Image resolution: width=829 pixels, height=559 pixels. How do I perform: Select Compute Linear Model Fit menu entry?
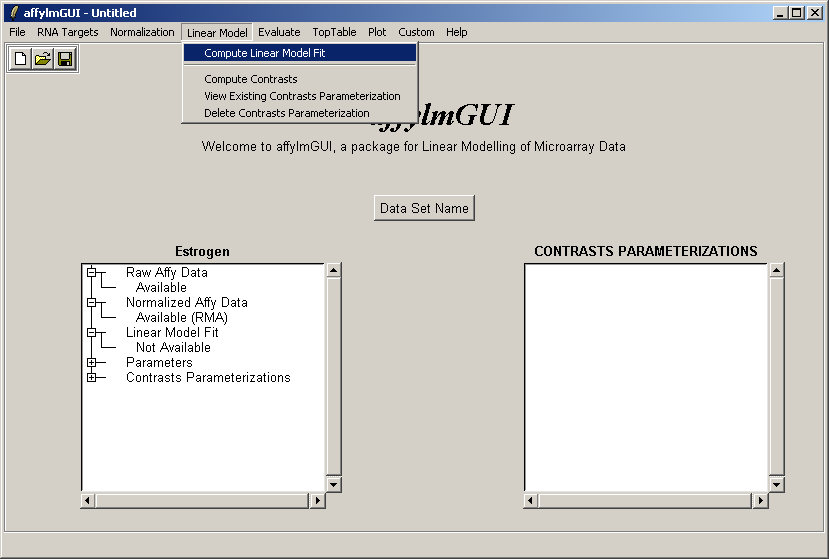(264, 53)
